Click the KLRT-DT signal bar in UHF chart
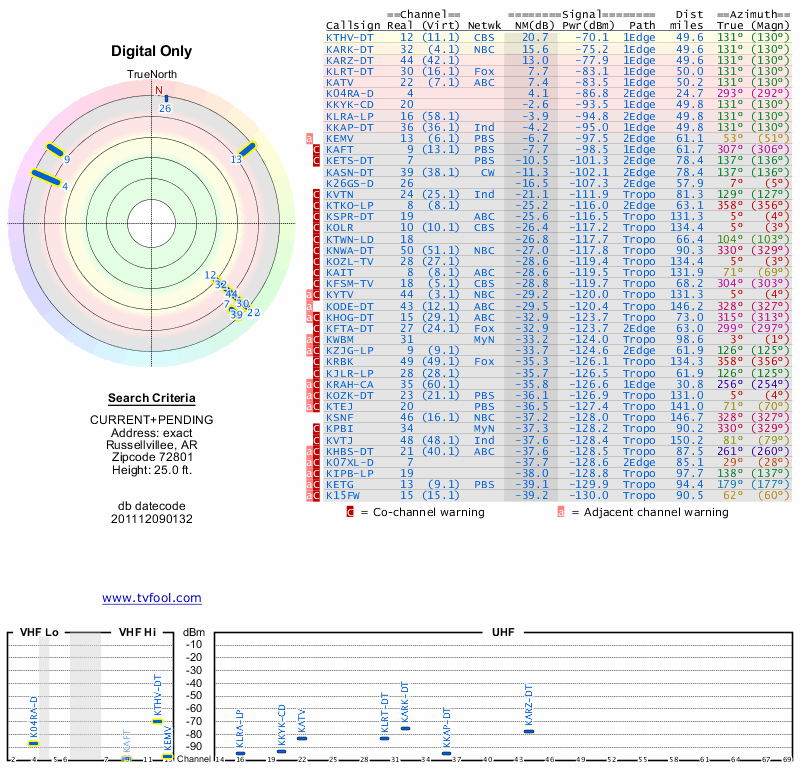800x768 pixels. tap(385, 737)
